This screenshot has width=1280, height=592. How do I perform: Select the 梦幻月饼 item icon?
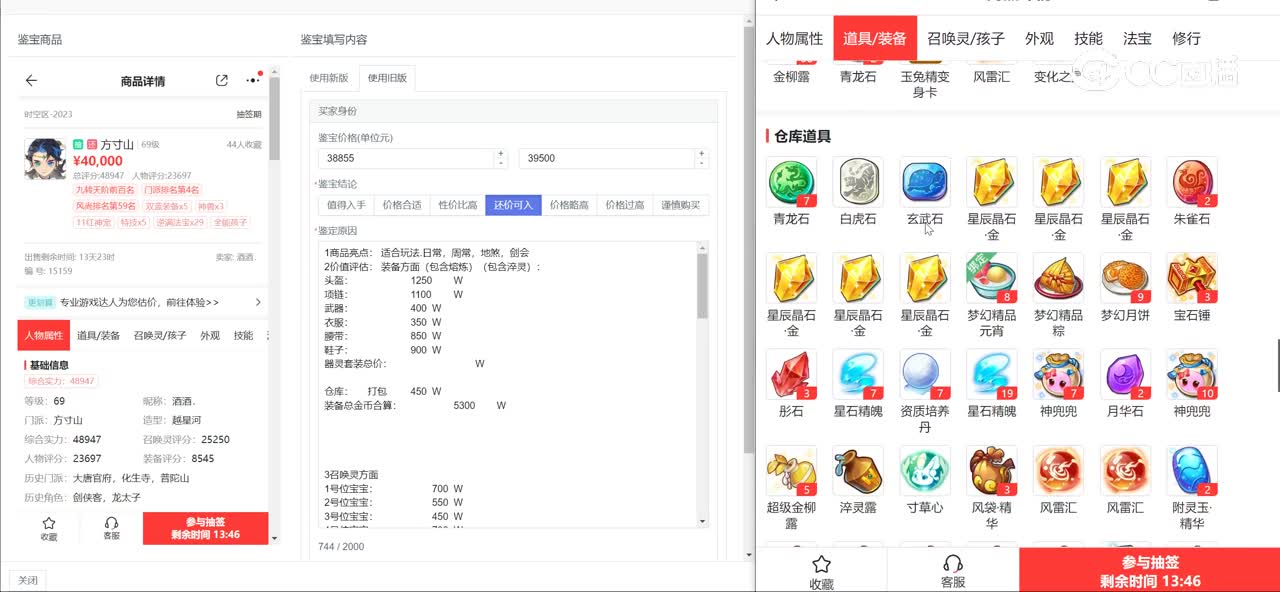(x=1125, y=278)
